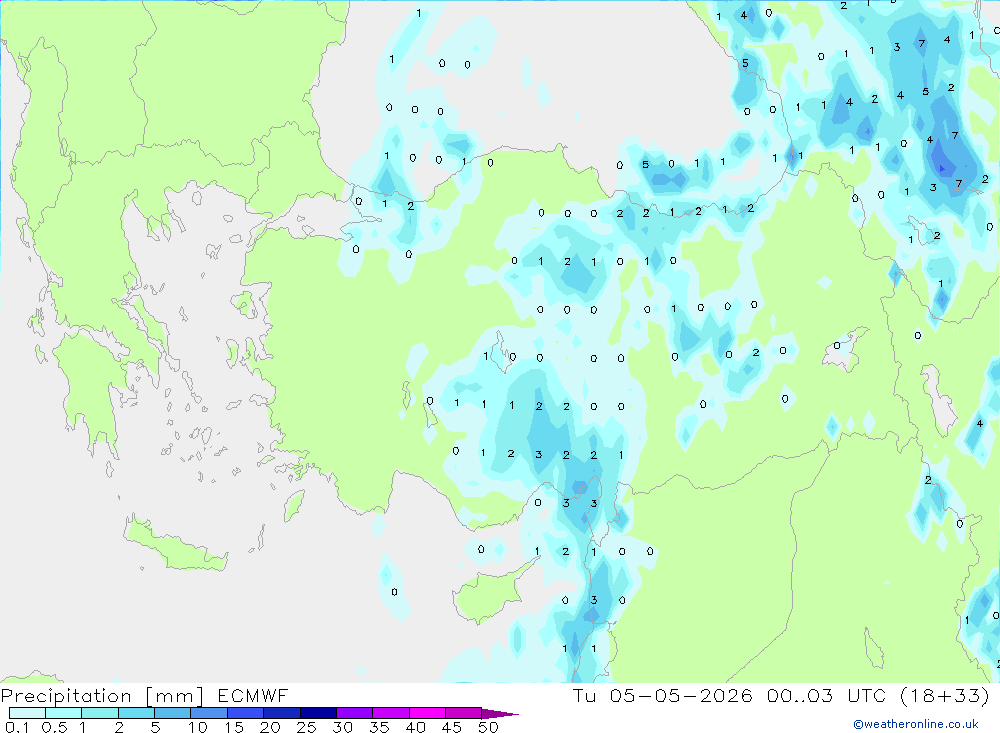The image size is (1000, 733).
Task: Select the 45–50 mm legend color swatch
Action: click(x=464, y=713)
